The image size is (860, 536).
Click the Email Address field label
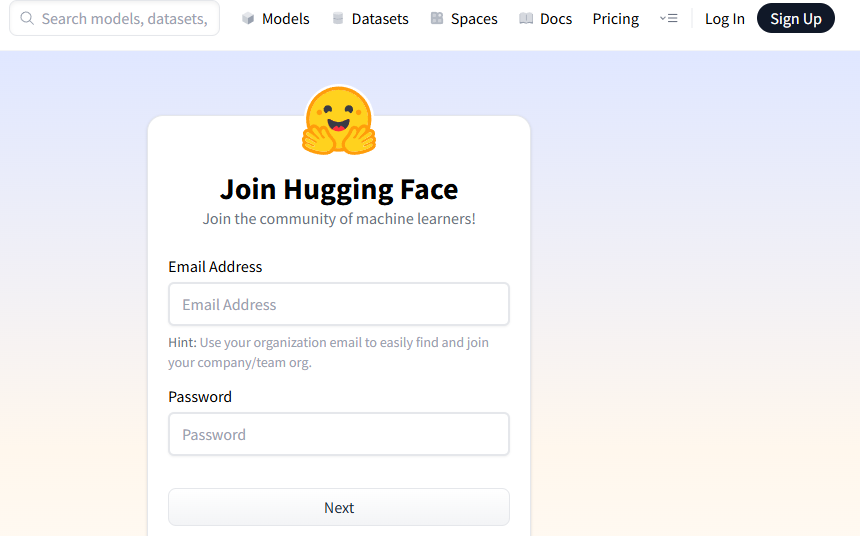point(215,267)
